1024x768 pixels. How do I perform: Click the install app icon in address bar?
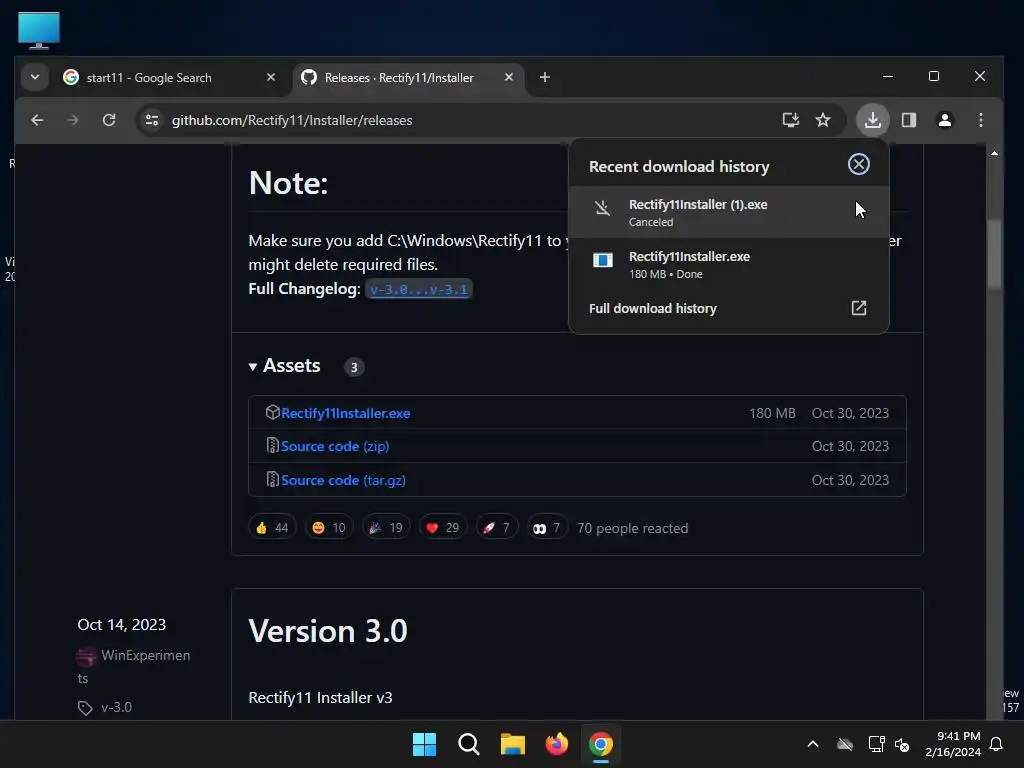pyautogui.click(x=791, y=120)
